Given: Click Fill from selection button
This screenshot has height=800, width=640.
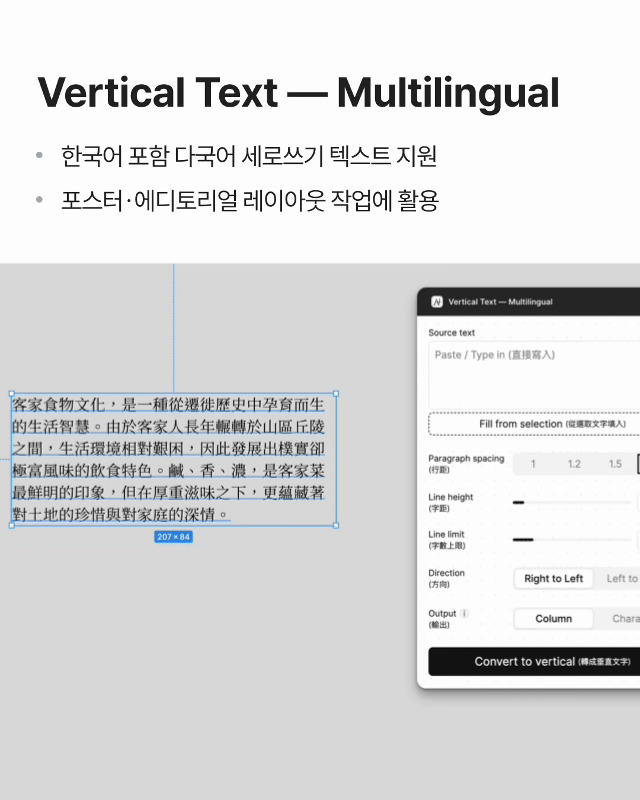Looking at the screenshot, I should [x=534, y=424].
